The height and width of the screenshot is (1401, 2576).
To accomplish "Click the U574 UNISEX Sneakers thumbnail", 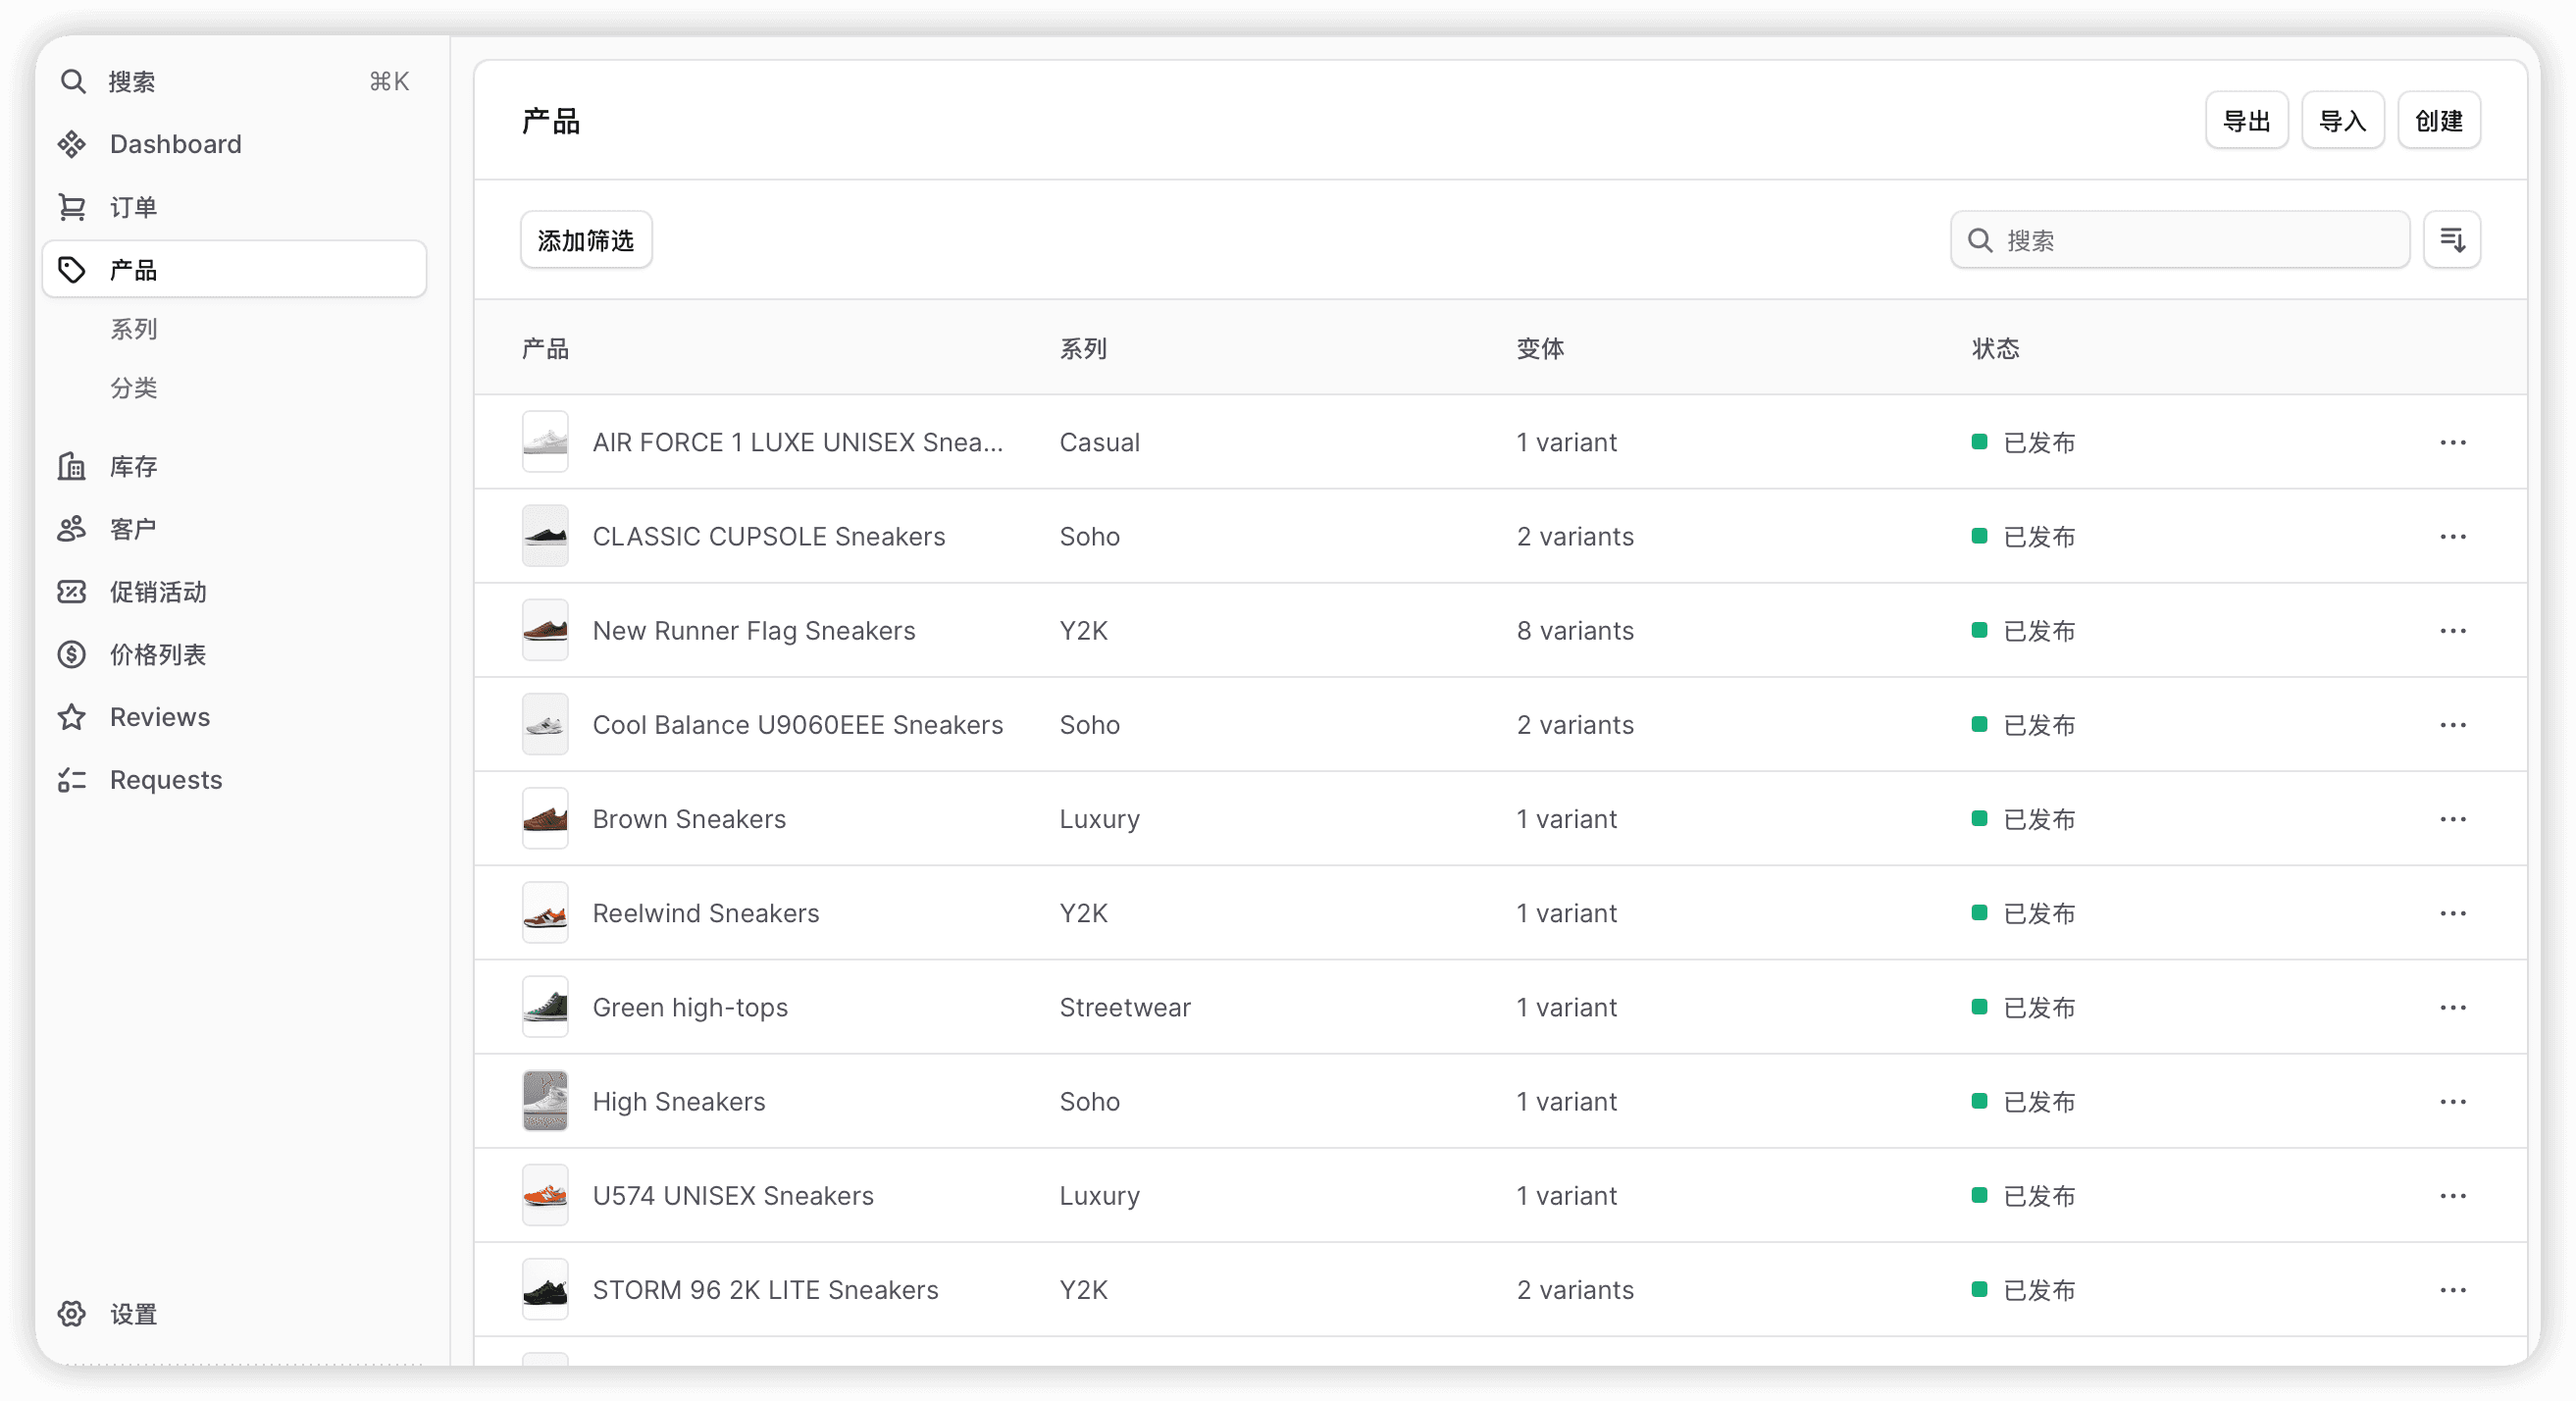I will click(545, 1196).
